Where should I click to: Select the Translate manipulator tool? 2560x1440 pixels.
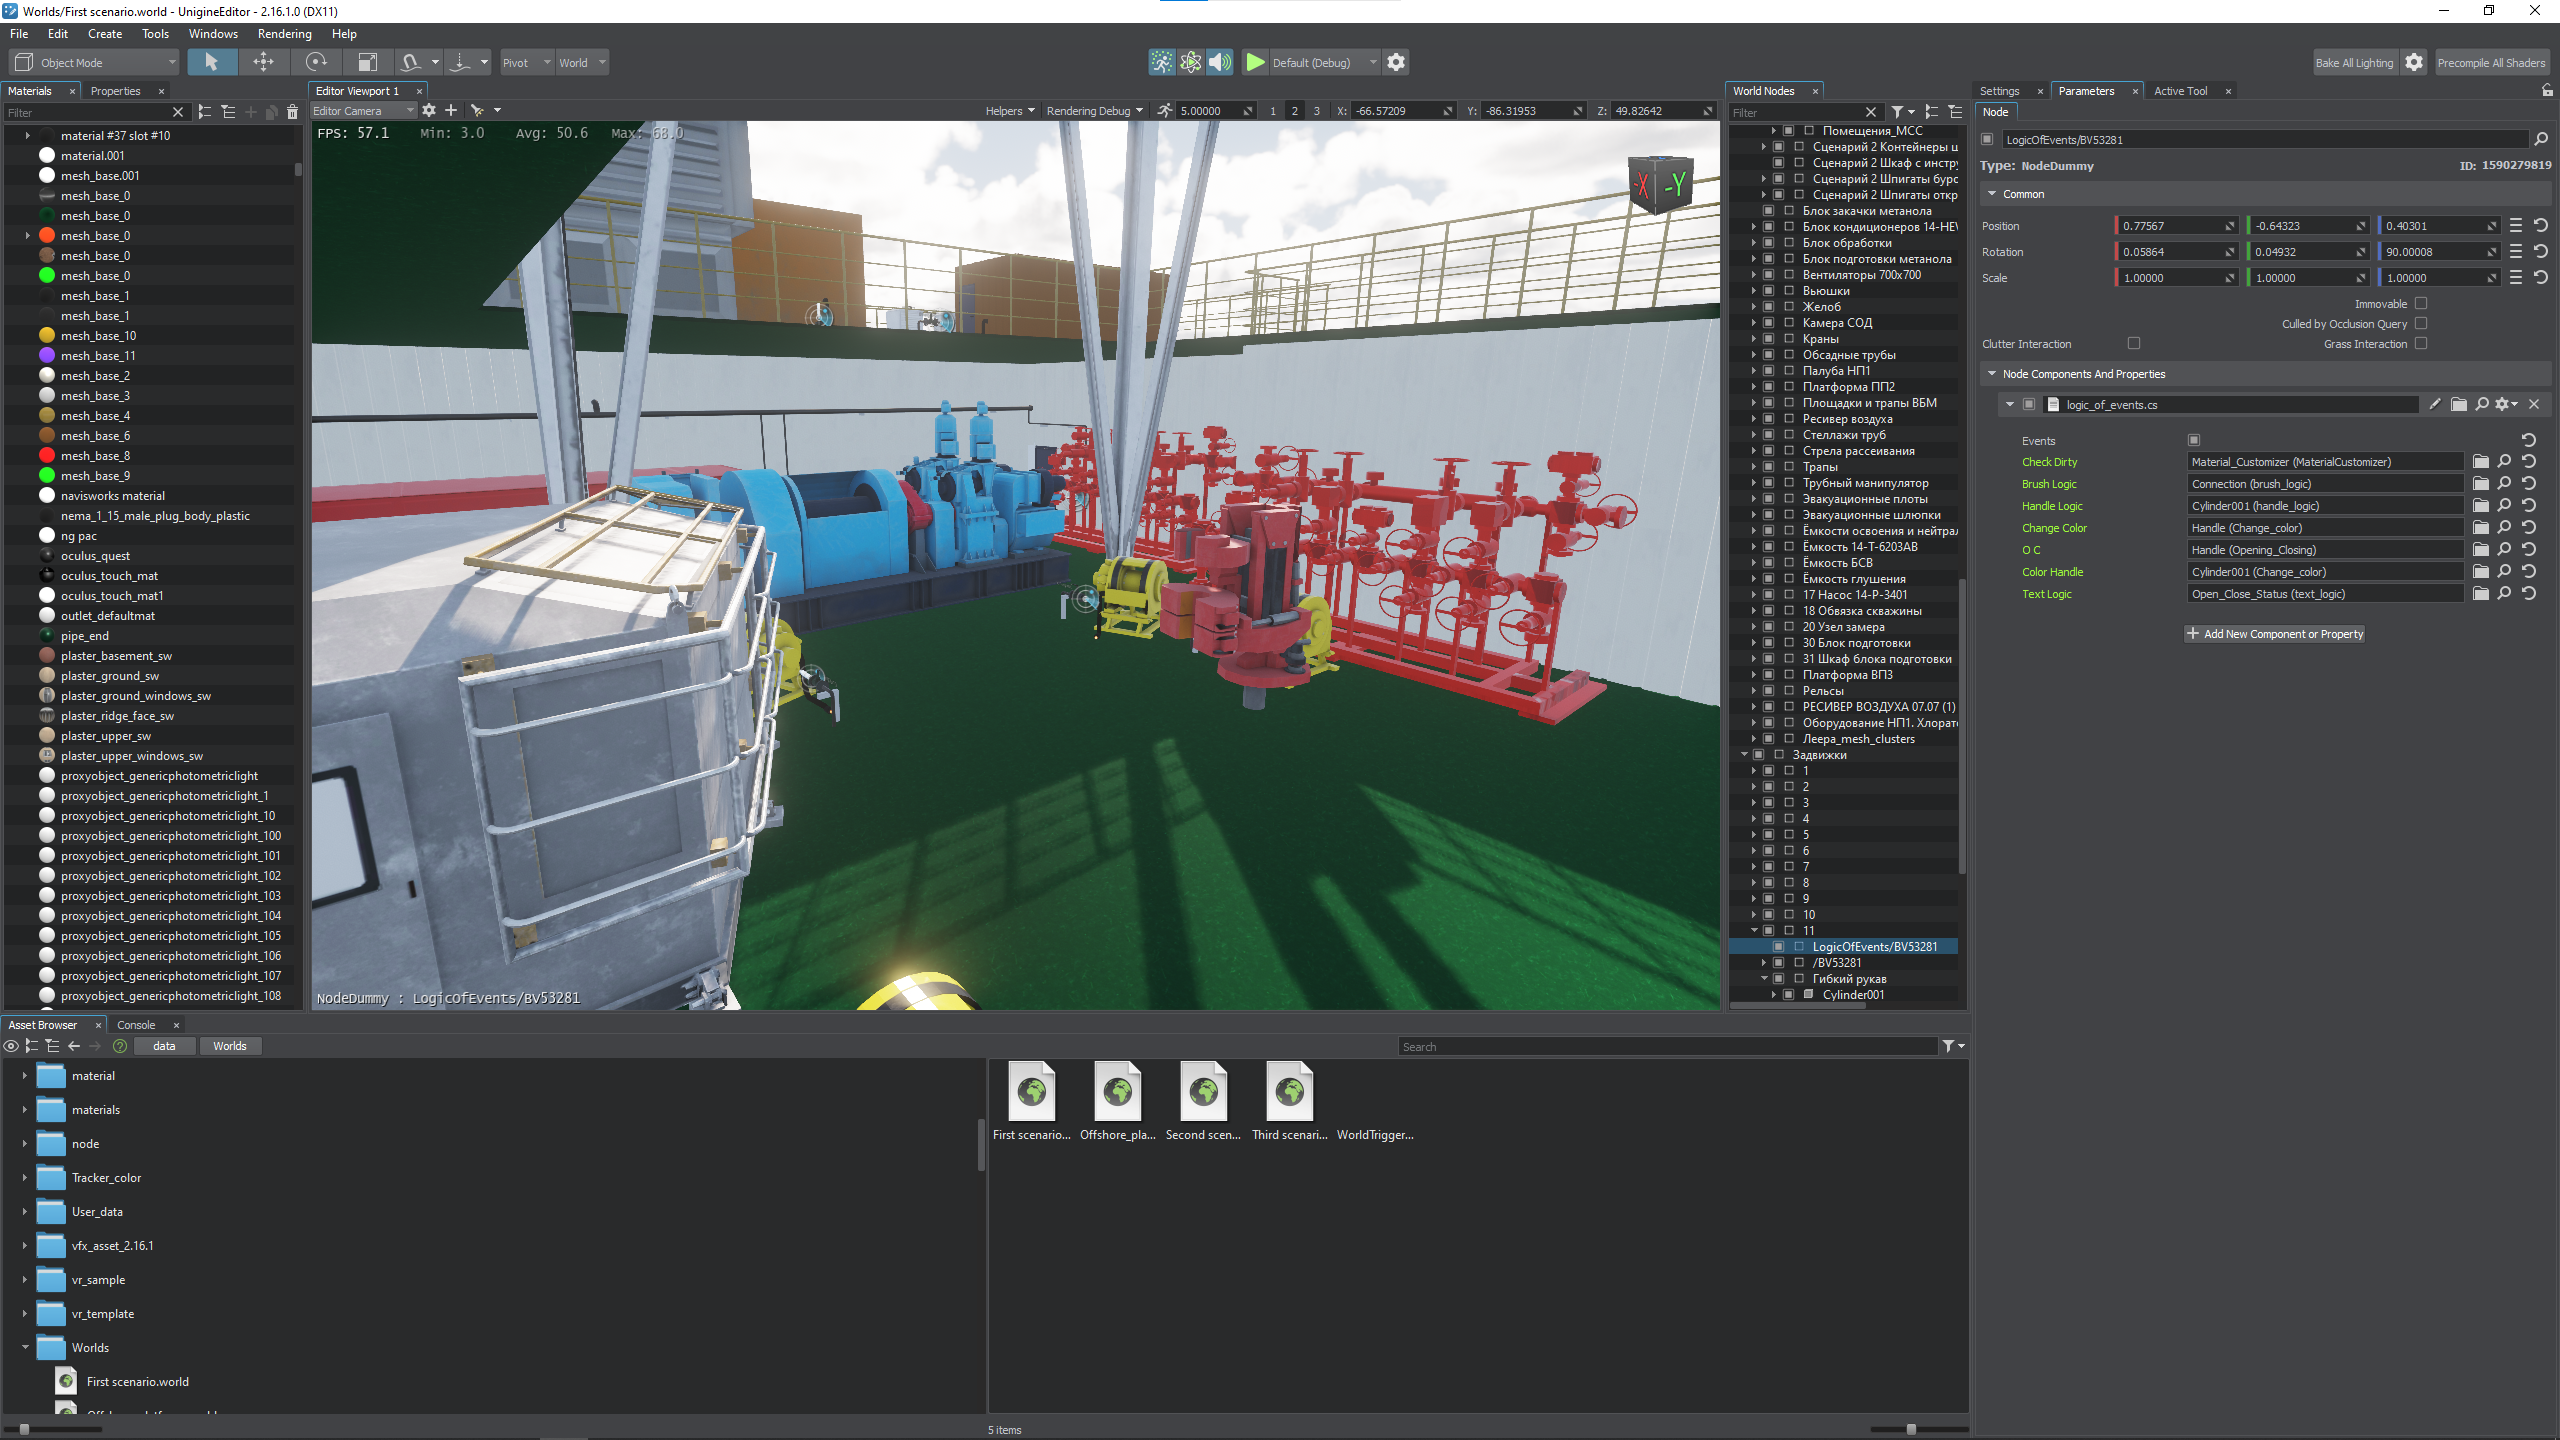(x=263, y=62)
